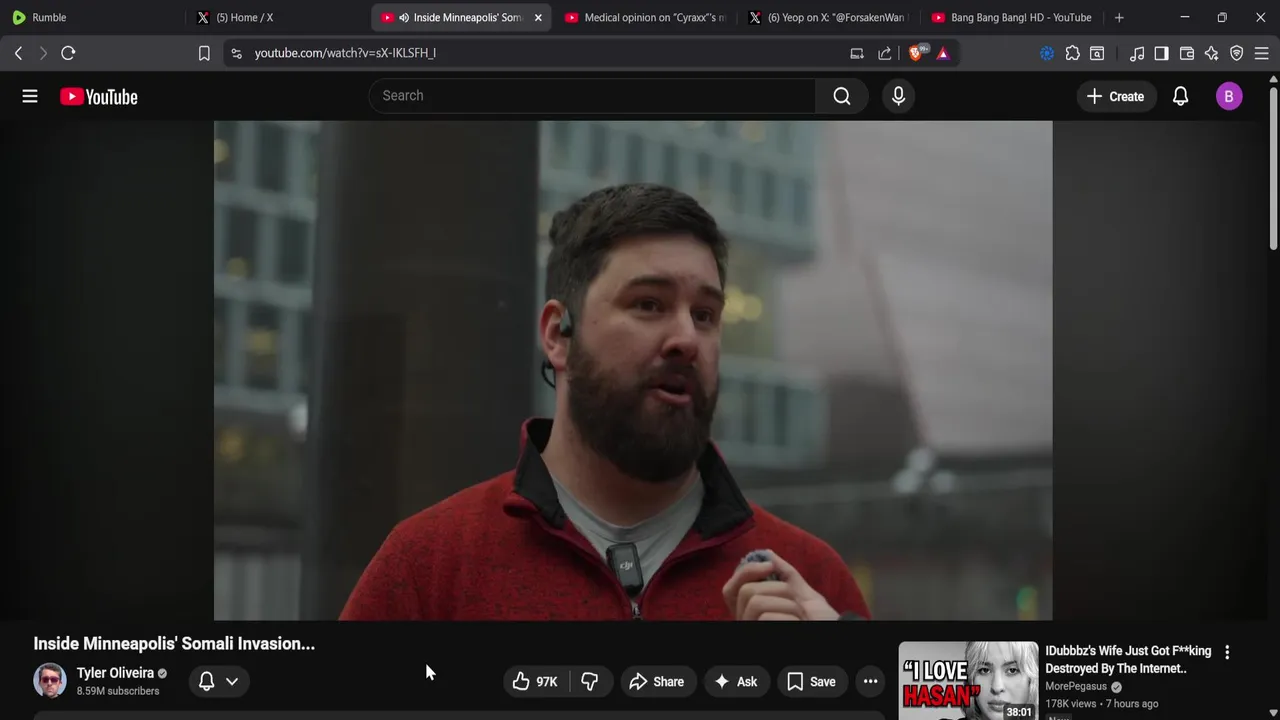1280x720 pixels.
Task: Close the Inside Minneapolis YouTube tab
Action: [538, 17]
